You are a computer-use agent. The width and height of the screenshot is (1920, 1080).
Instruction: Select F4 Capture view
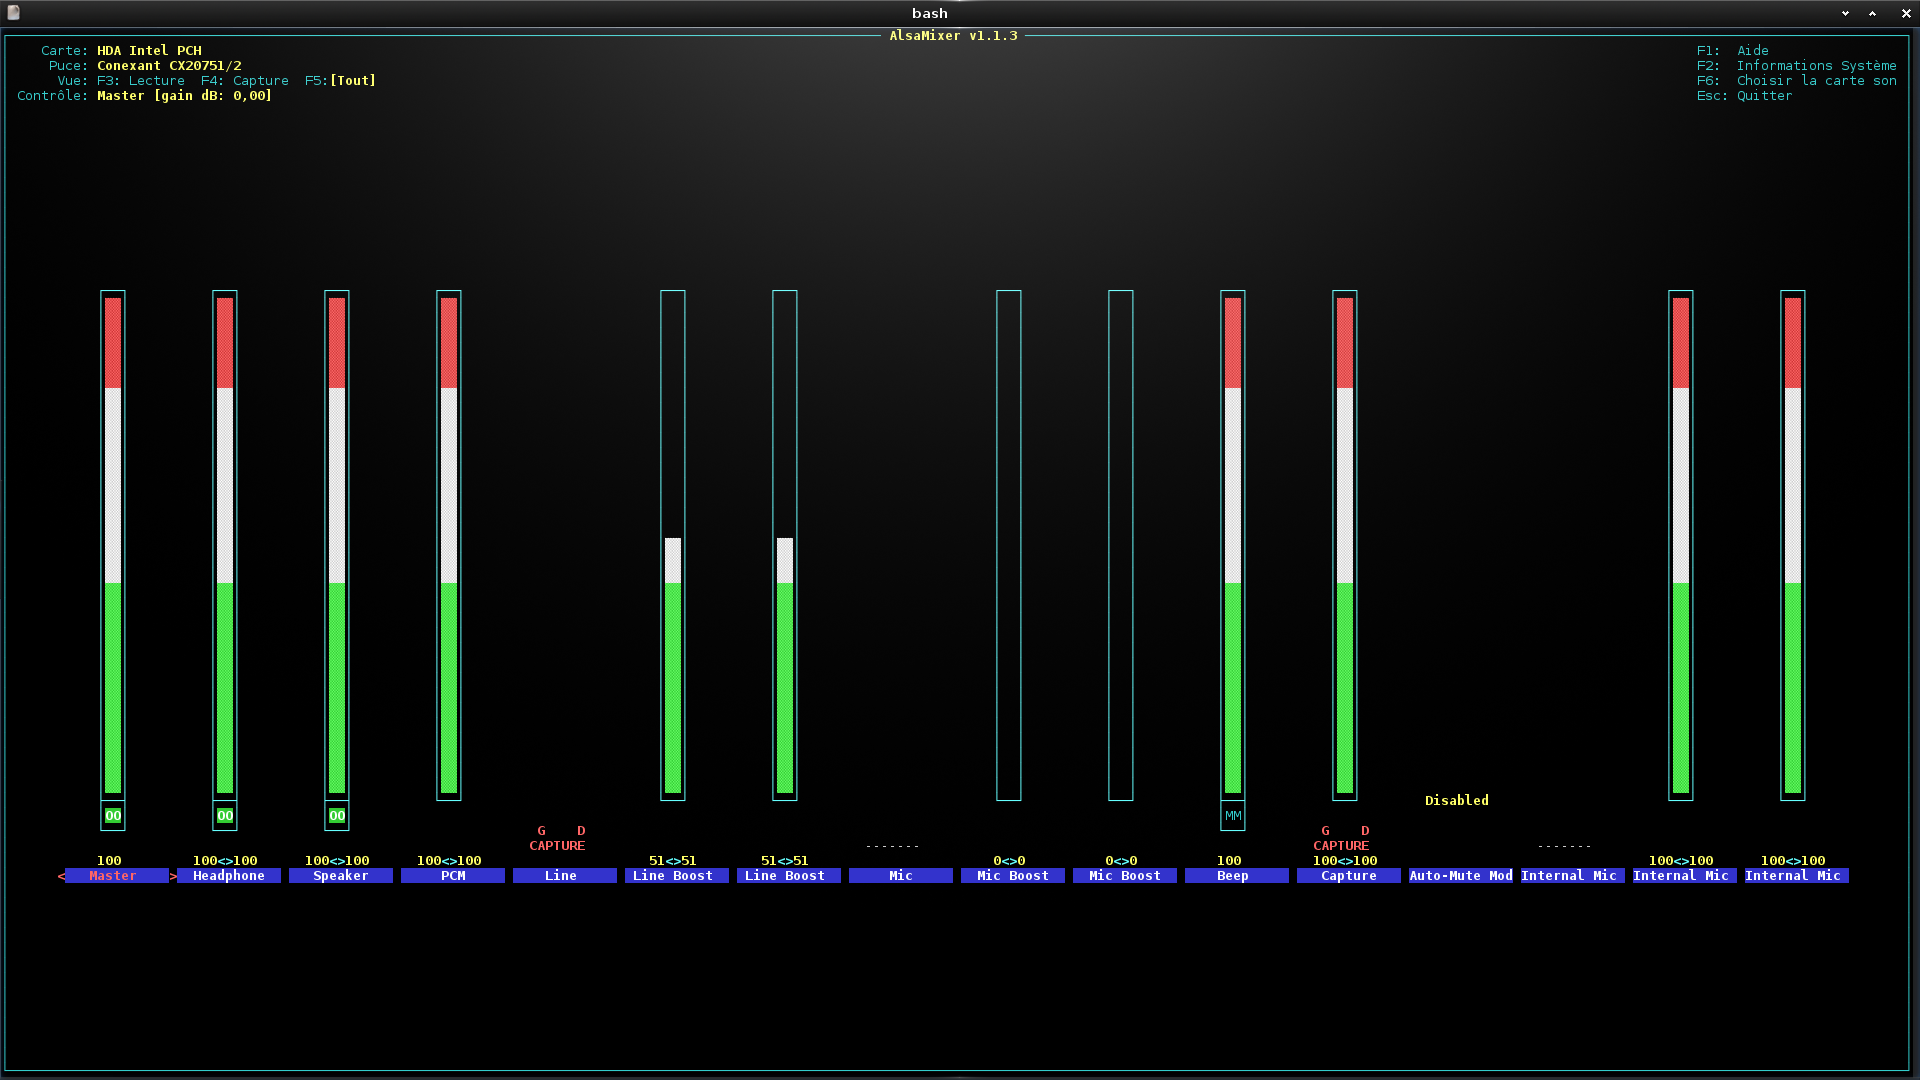(245, 81)
